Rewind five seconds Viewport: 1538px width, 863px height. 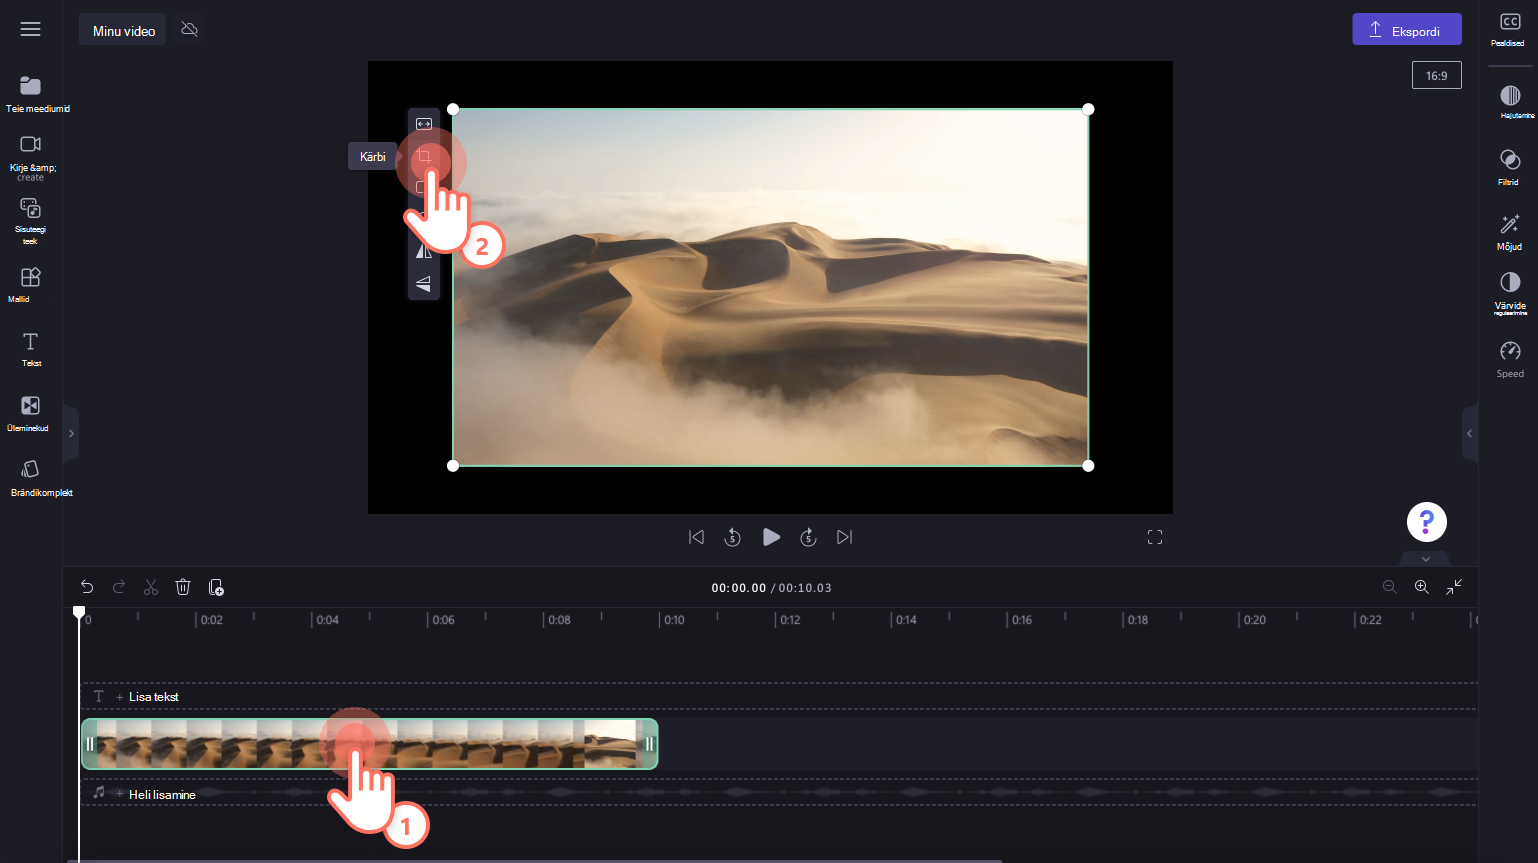732,537
